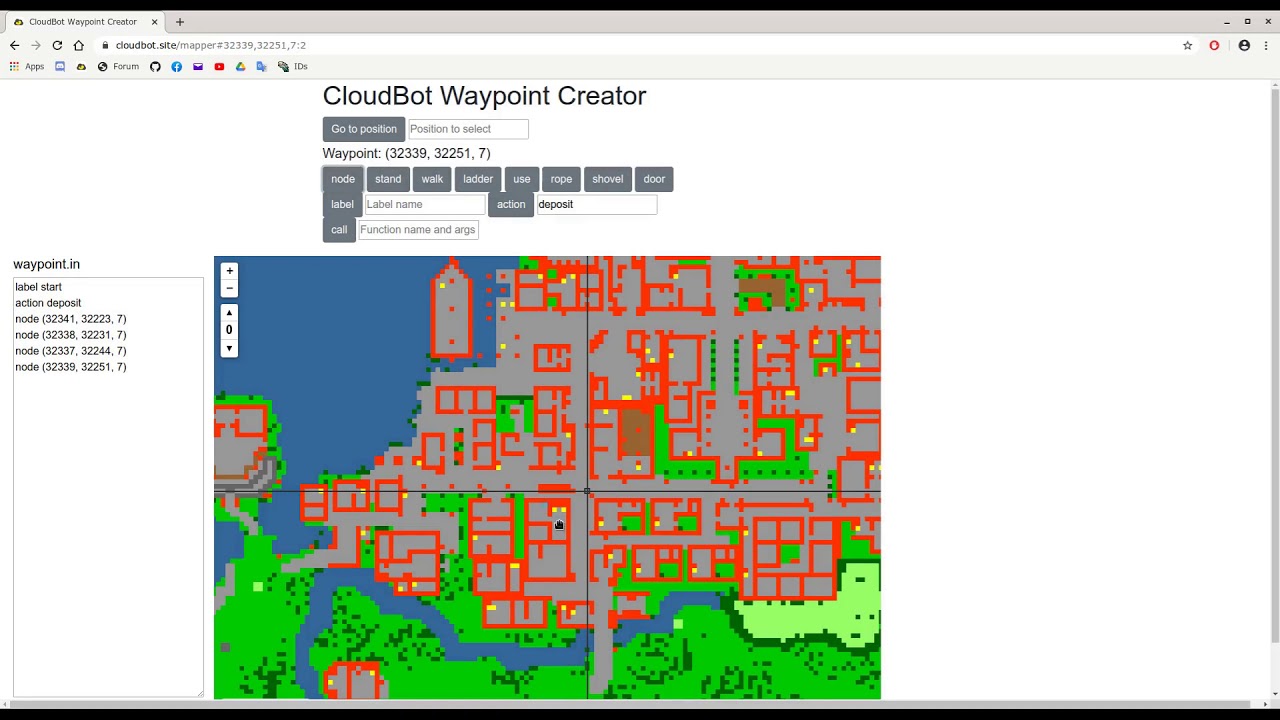This screenshot has width=1280, height=720.
Task: Close the CloudBot Waypoint Creator tab
Action: (x=155, y=21)
